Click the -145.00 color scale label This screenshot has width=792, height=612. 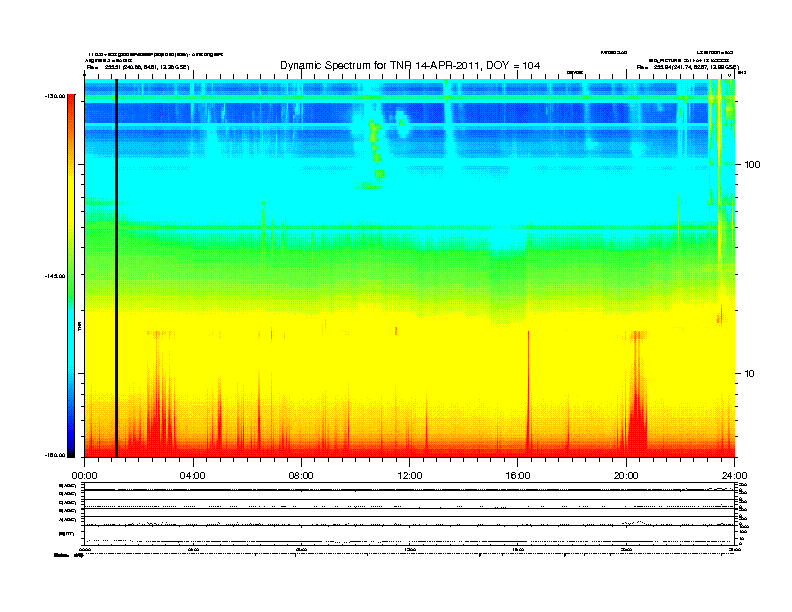(x=55, y=276)
